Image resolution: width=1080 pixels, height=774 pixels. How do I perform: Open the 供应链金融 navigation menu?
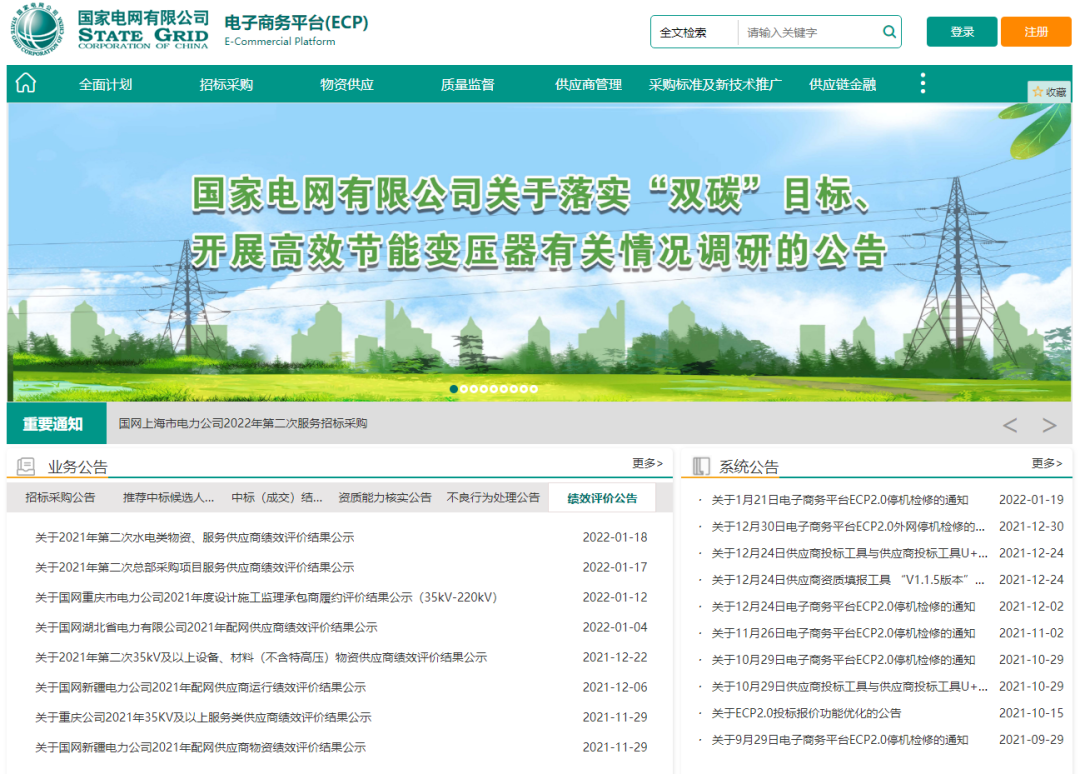tap(842, 85)
